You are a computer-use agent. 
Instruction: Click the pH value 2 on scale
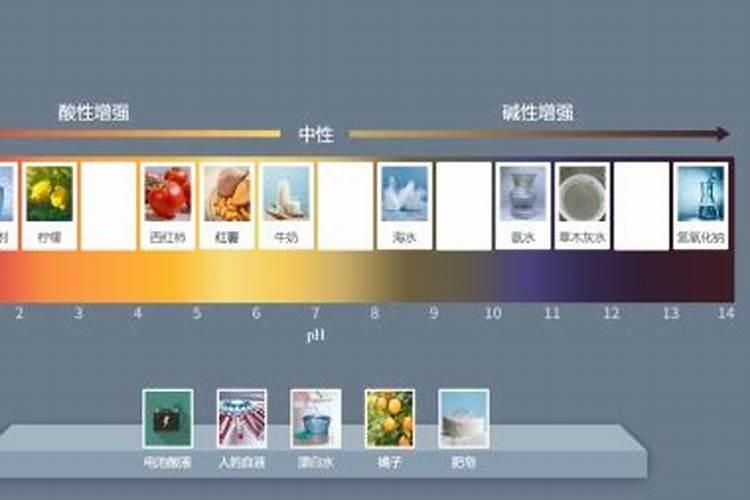click(19, 313)
